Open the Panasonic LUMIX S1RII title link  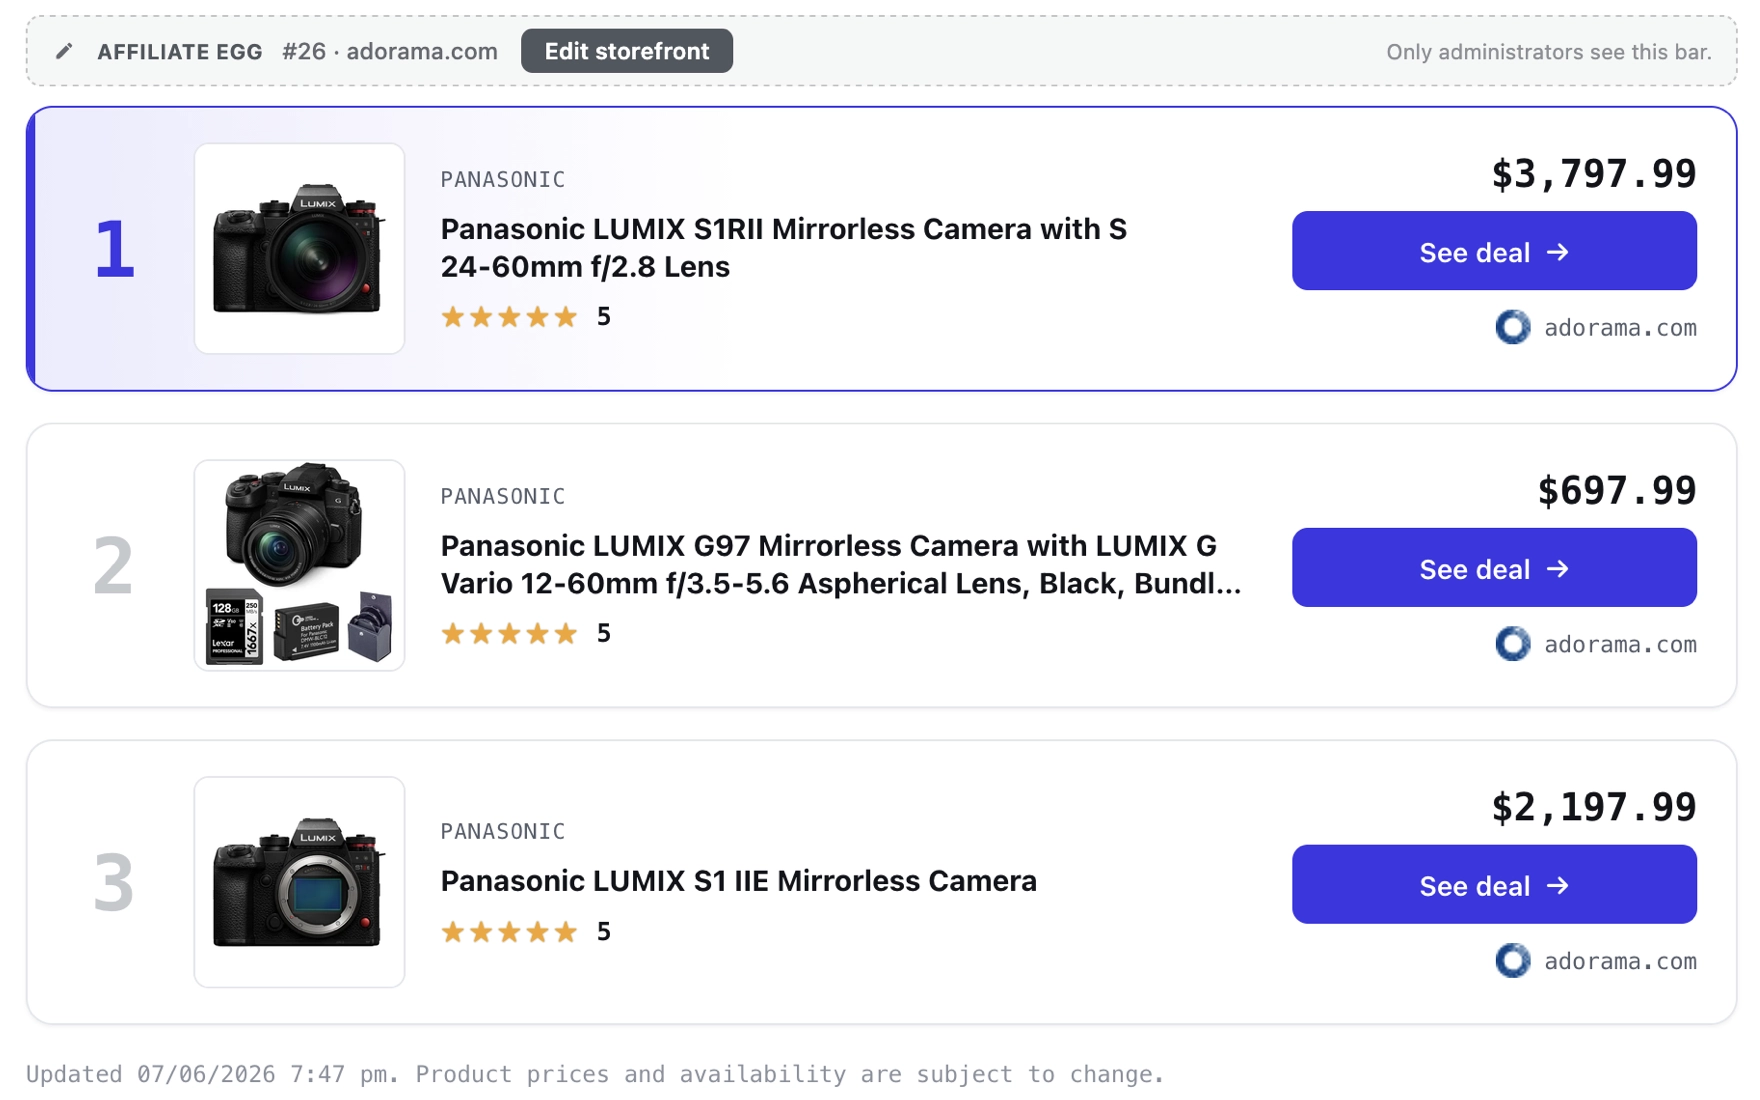(784, 248)
